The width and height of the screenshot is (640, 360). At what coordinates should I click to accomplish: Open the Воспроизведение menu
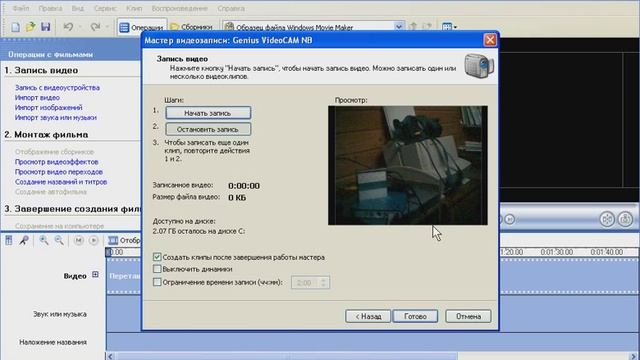point(180,8)
